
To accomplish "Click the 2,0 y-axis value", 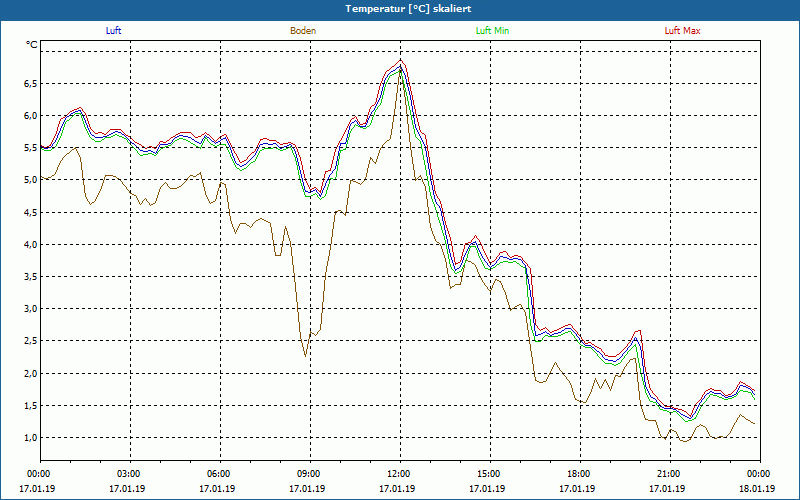I will tap(31, 373).
